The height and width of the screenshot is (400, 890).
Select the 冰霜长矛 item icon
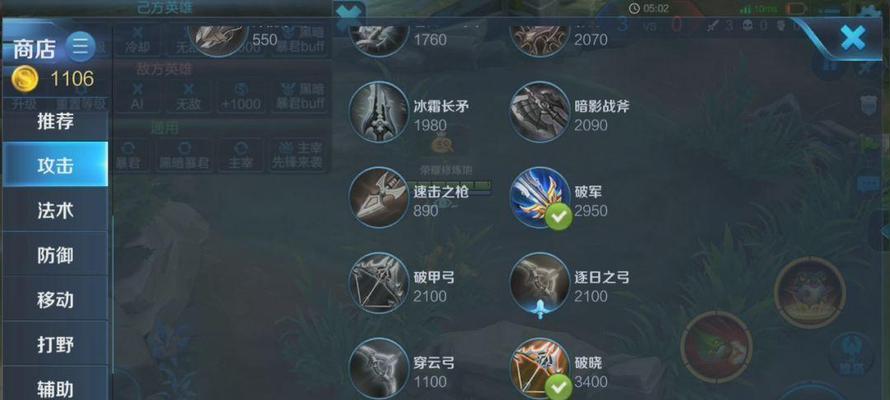[x=379, y=112]
